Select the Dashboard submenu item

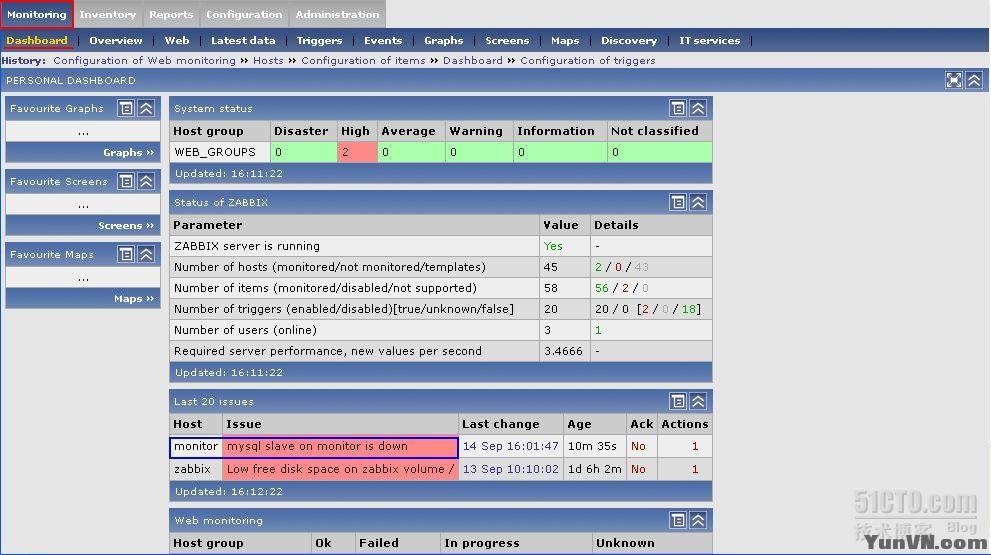[37, 40]
